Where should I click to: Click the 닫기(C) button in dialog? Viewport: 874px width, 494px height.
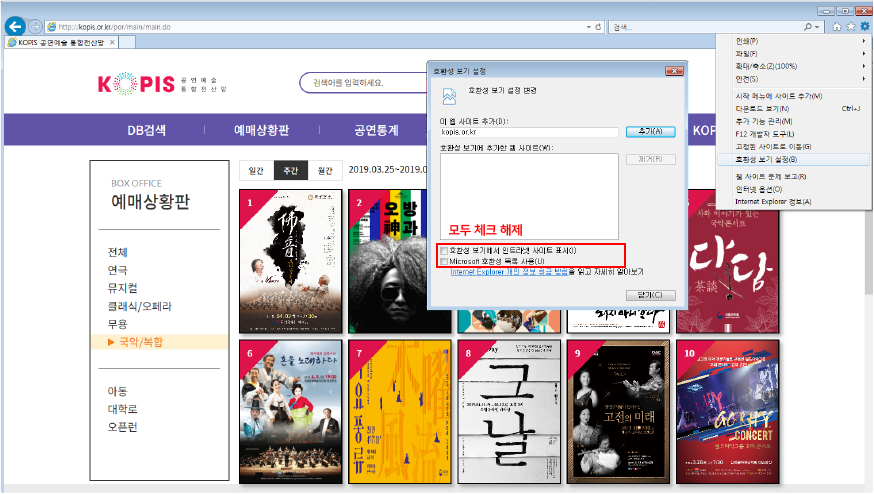[x=650, y=295]
